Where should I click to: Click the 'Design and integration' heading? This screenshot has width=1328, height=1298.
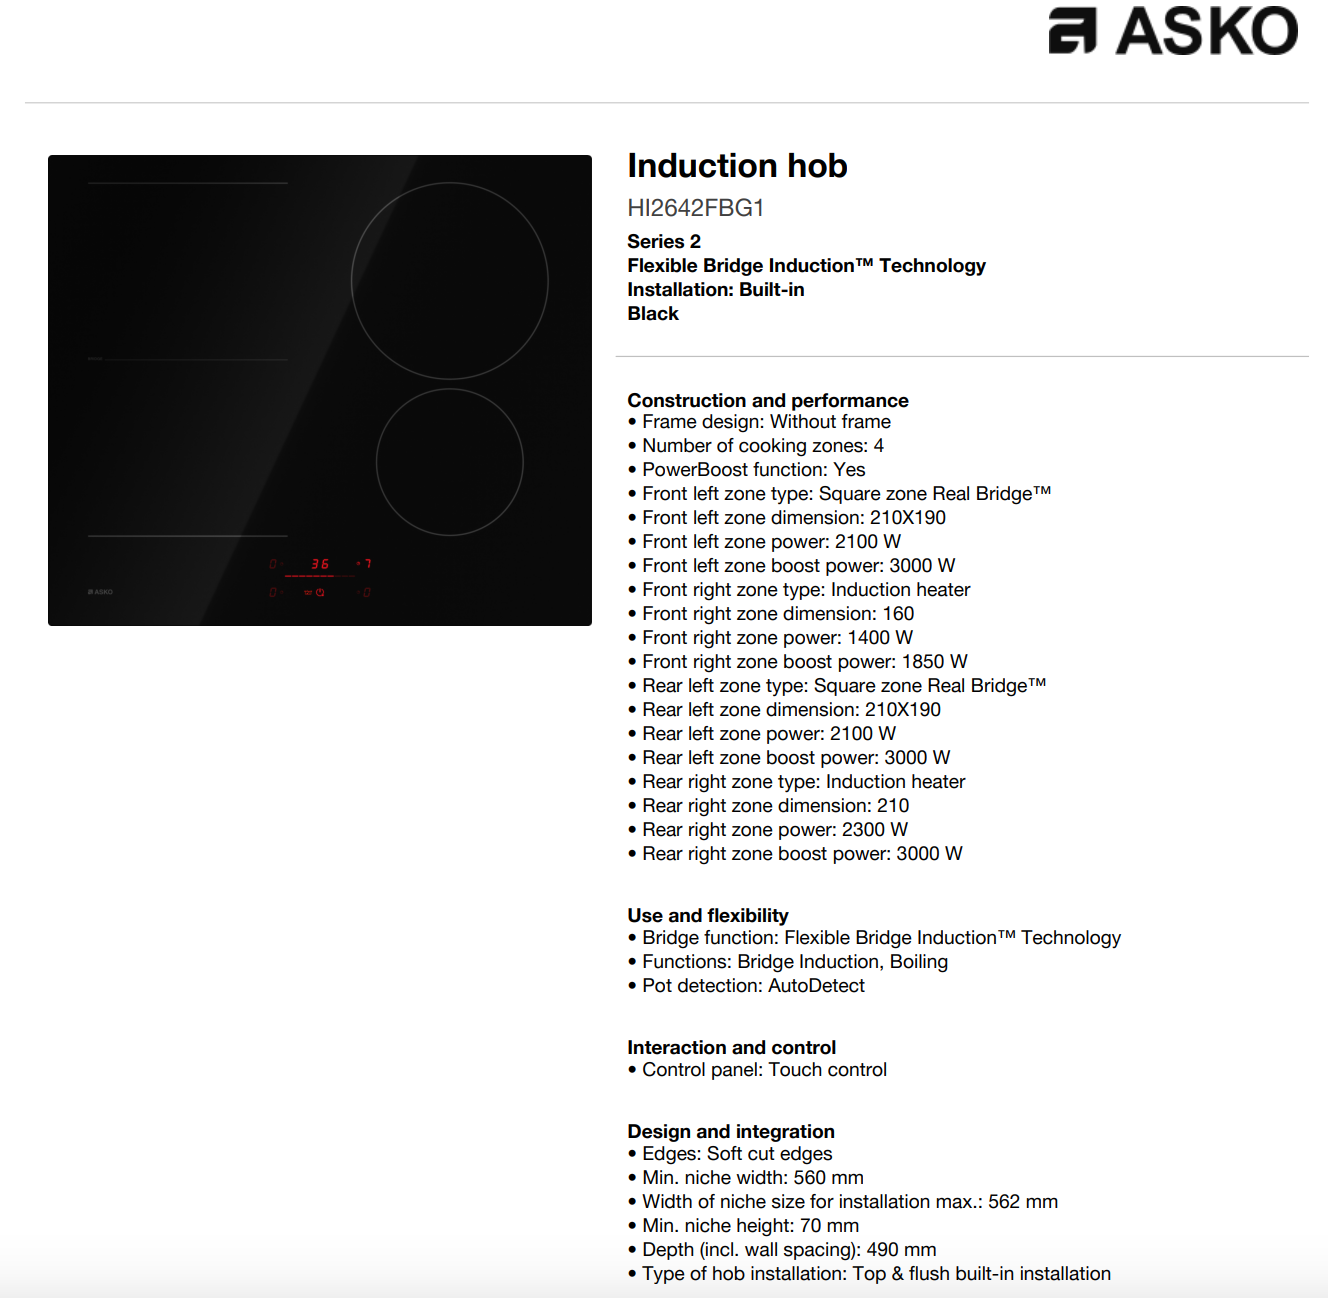point(731,1131)
